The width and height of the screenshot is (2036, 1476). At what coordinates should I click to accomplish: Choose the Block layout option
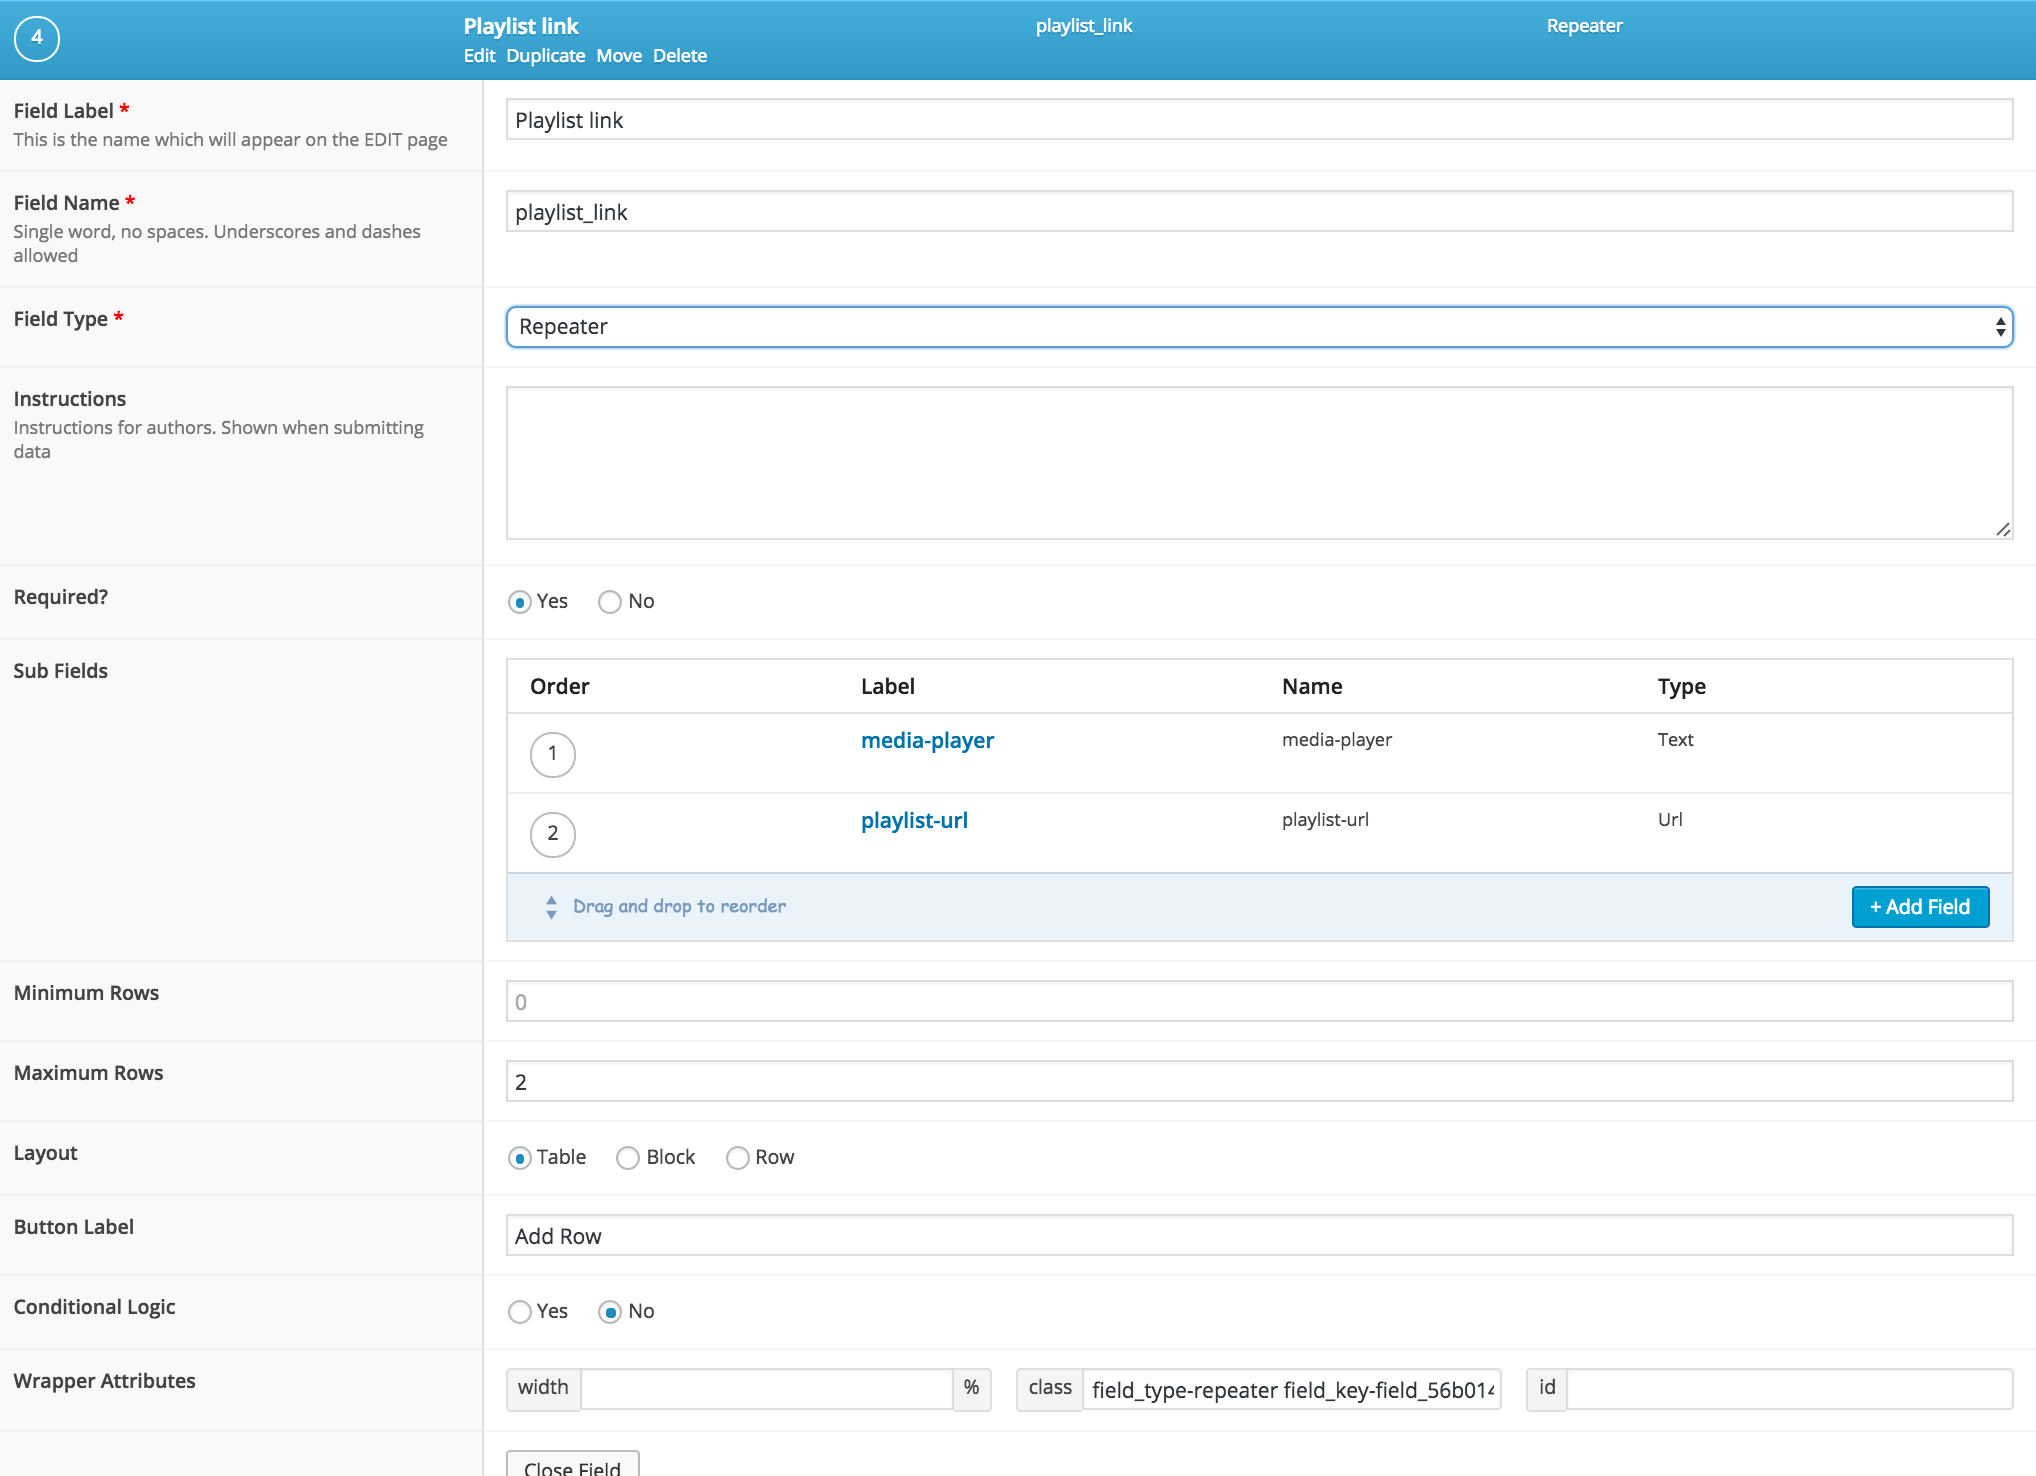click(628, 1158)
